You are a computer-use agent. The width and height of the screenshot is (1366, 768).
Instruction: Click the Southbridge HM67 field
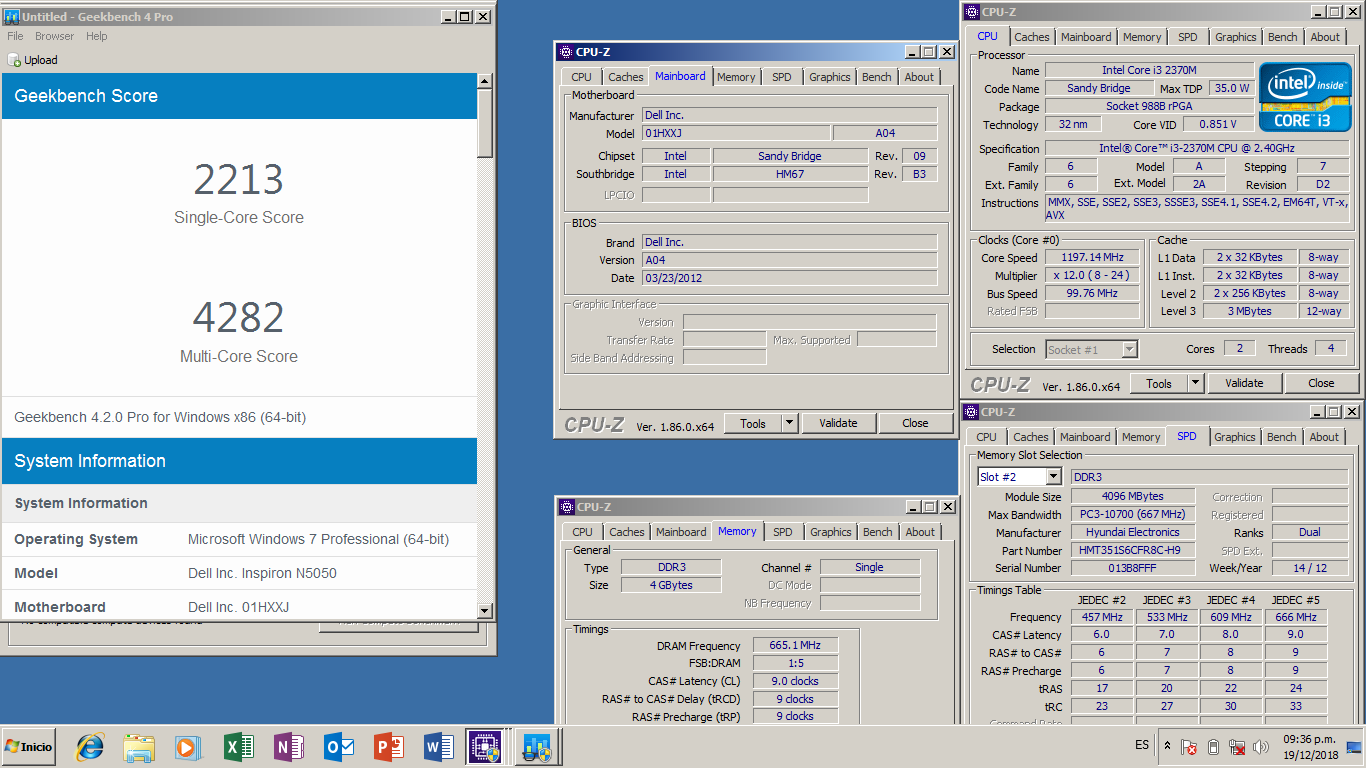pos(790,174)
